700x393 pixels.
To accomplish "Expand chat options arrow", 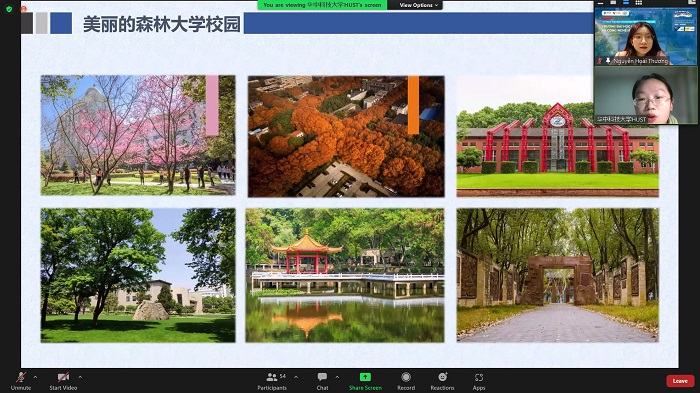I will 337,377.
